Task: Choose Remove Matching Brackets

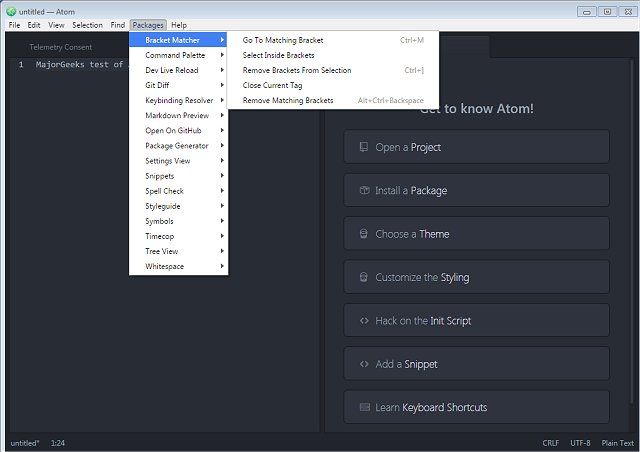Action: coord(333,100)
